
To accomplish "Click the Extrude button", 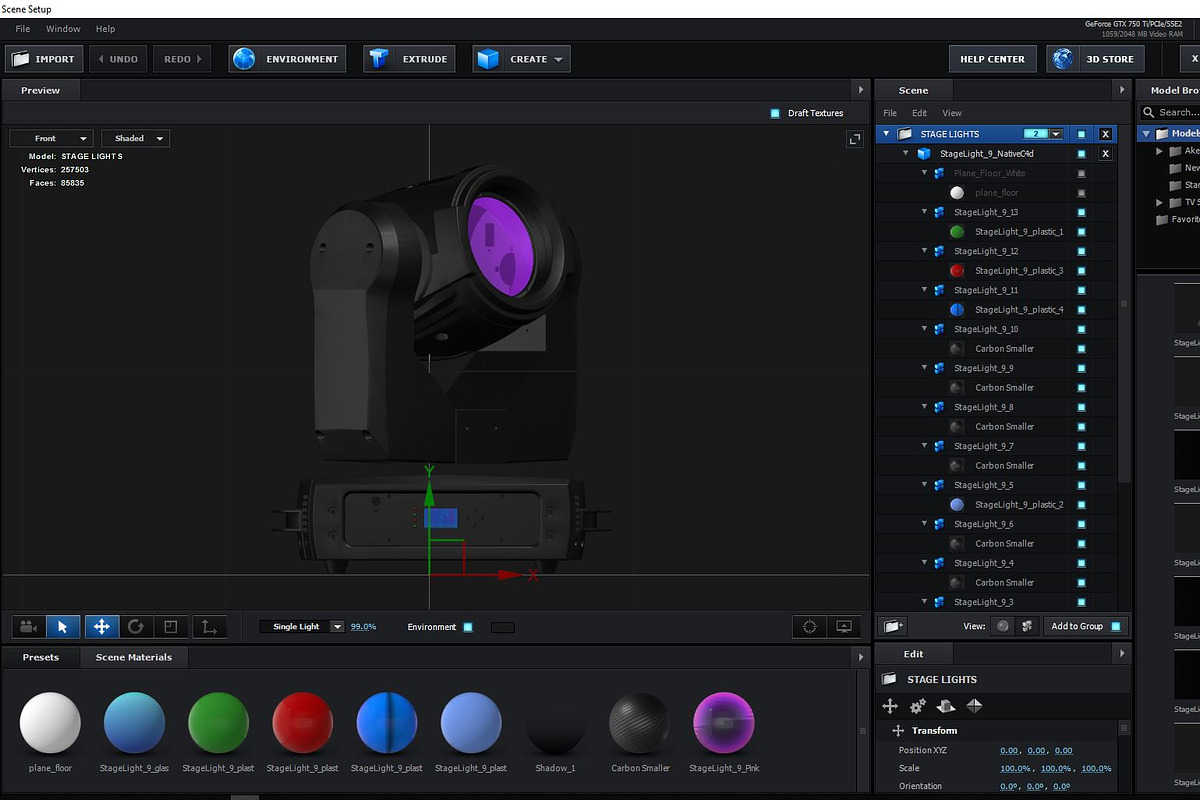I will pos(410,59).
